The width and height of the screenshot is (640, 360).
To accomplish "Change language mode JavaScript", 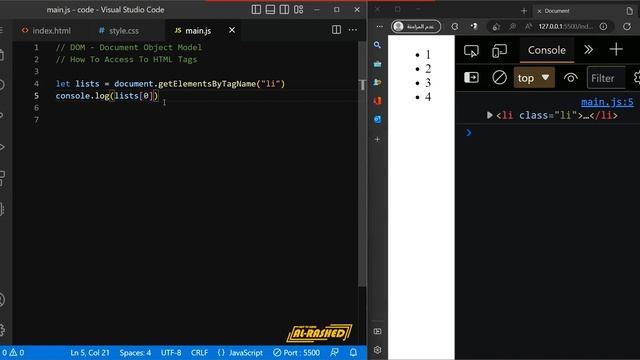I will [240, 353].
